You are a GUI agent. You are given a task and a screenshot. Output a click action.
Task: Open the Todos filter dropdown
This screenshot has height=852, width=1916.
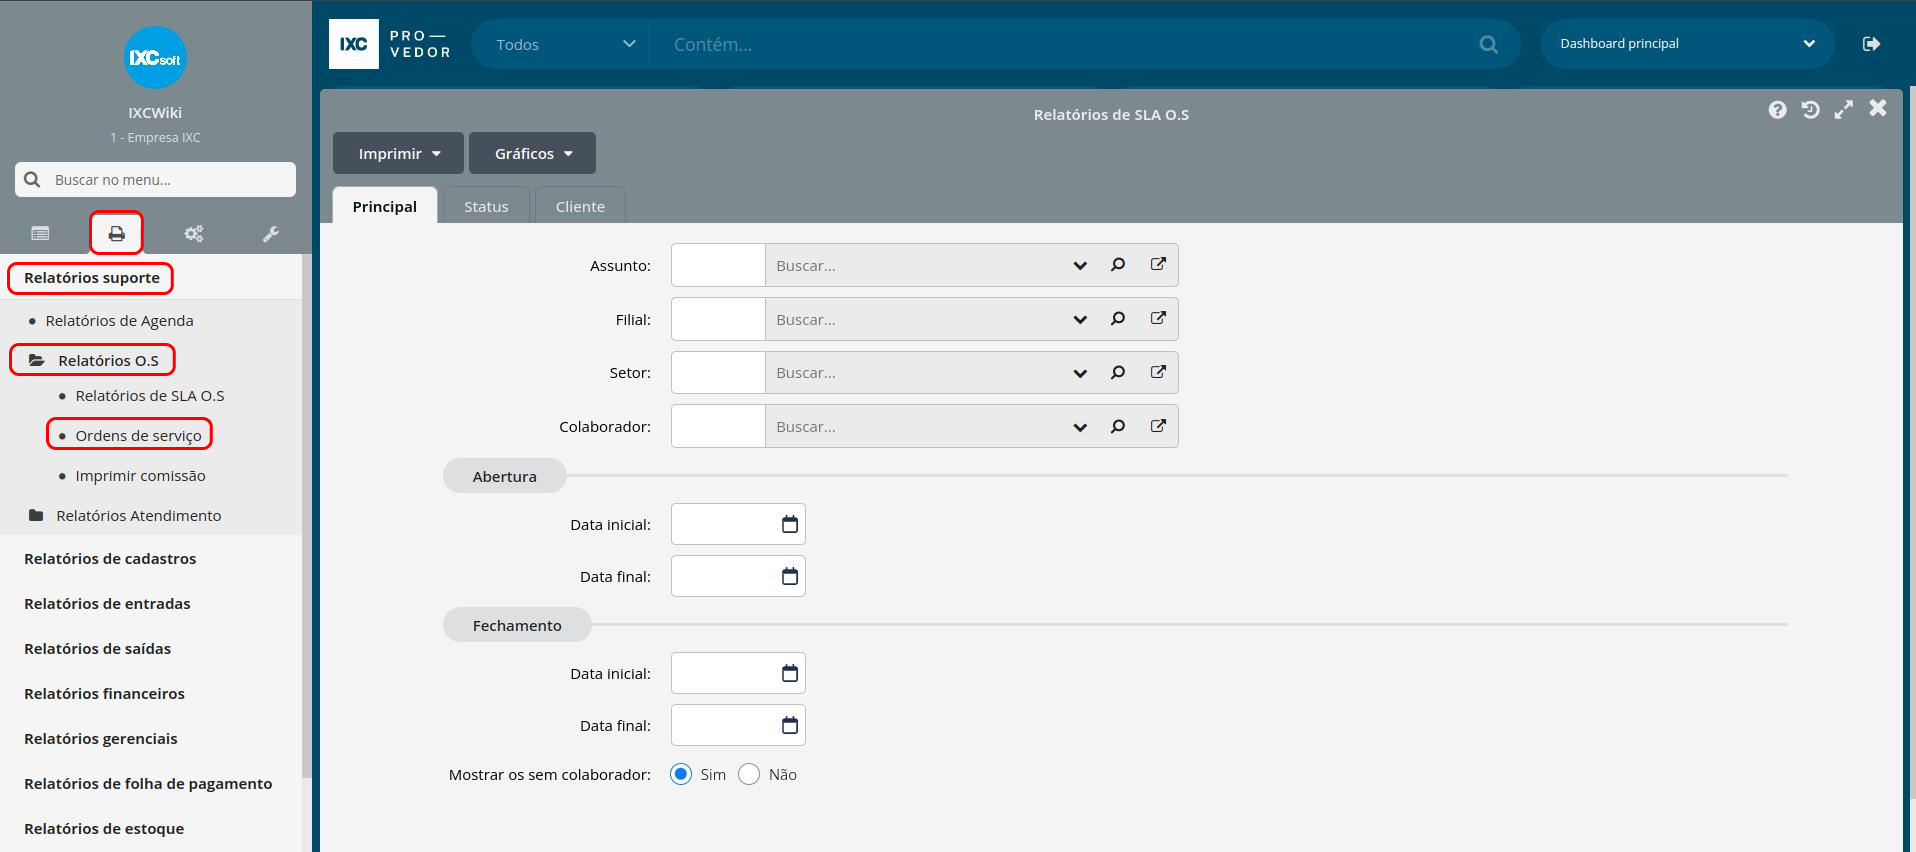[x=560, y=44]
